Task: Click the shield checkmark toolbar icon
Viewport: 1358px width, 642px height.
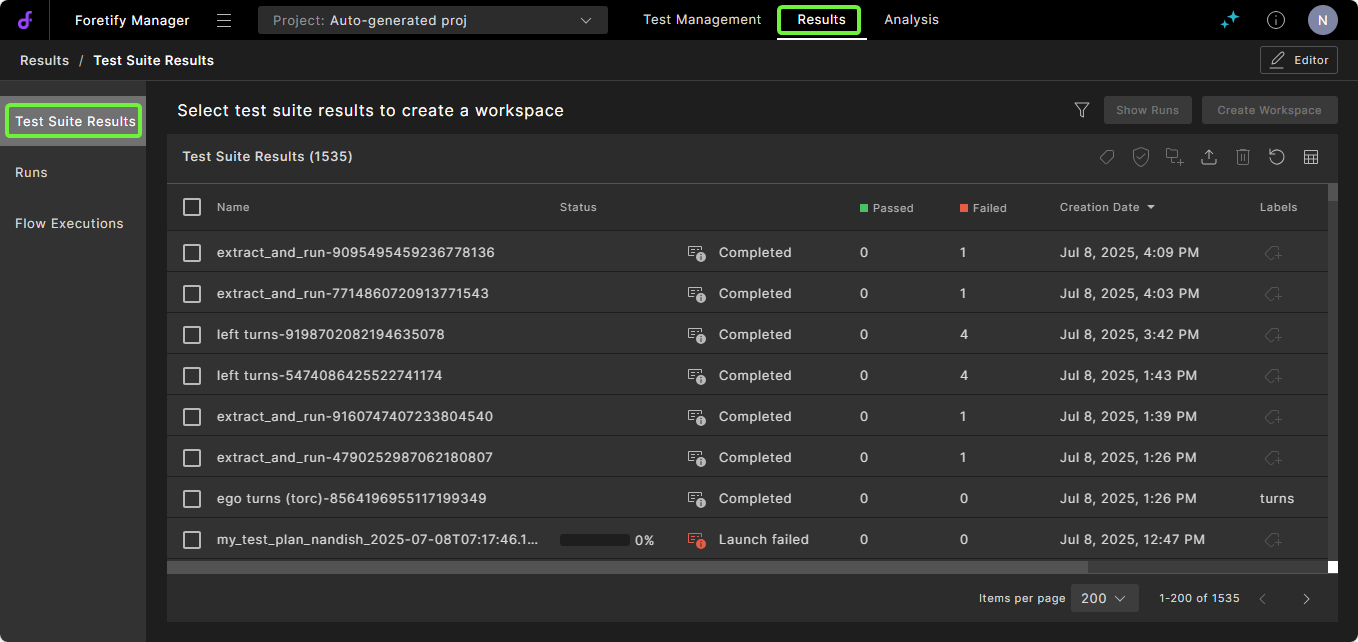Action: tap(1141, 157)
